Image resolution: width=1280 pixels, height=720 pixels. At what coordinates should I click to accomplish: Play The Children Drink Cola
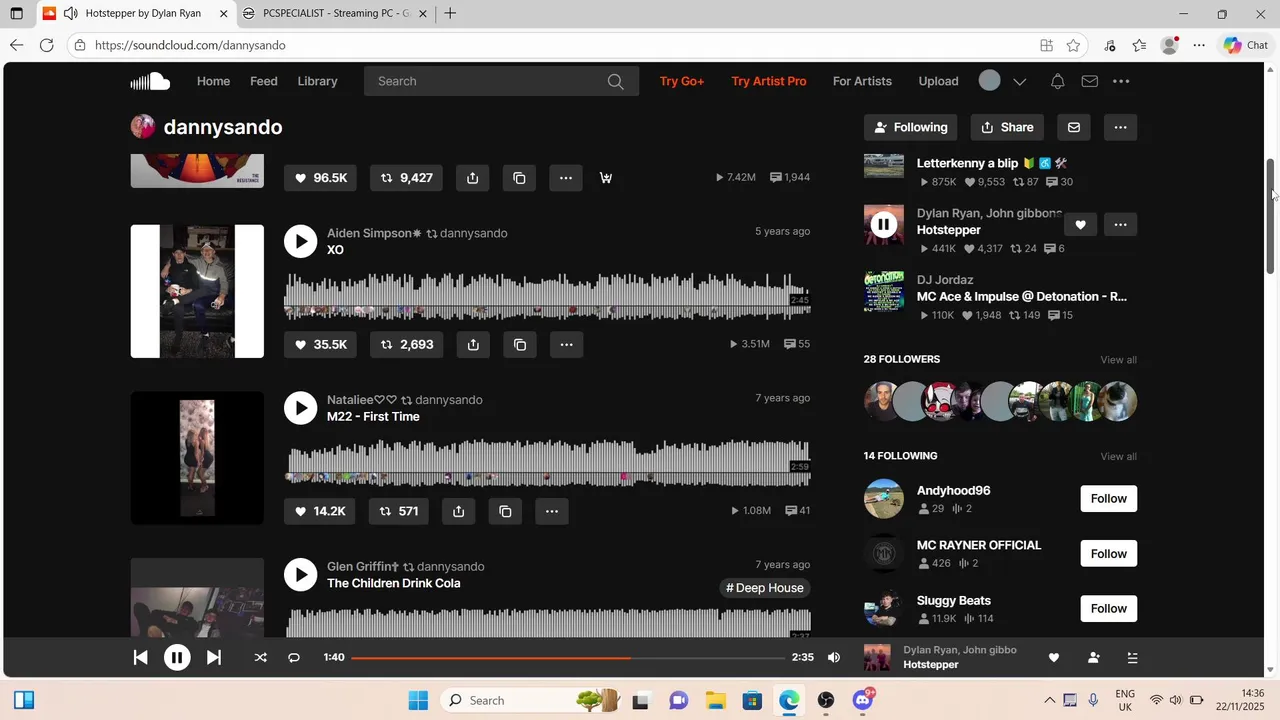300,574
